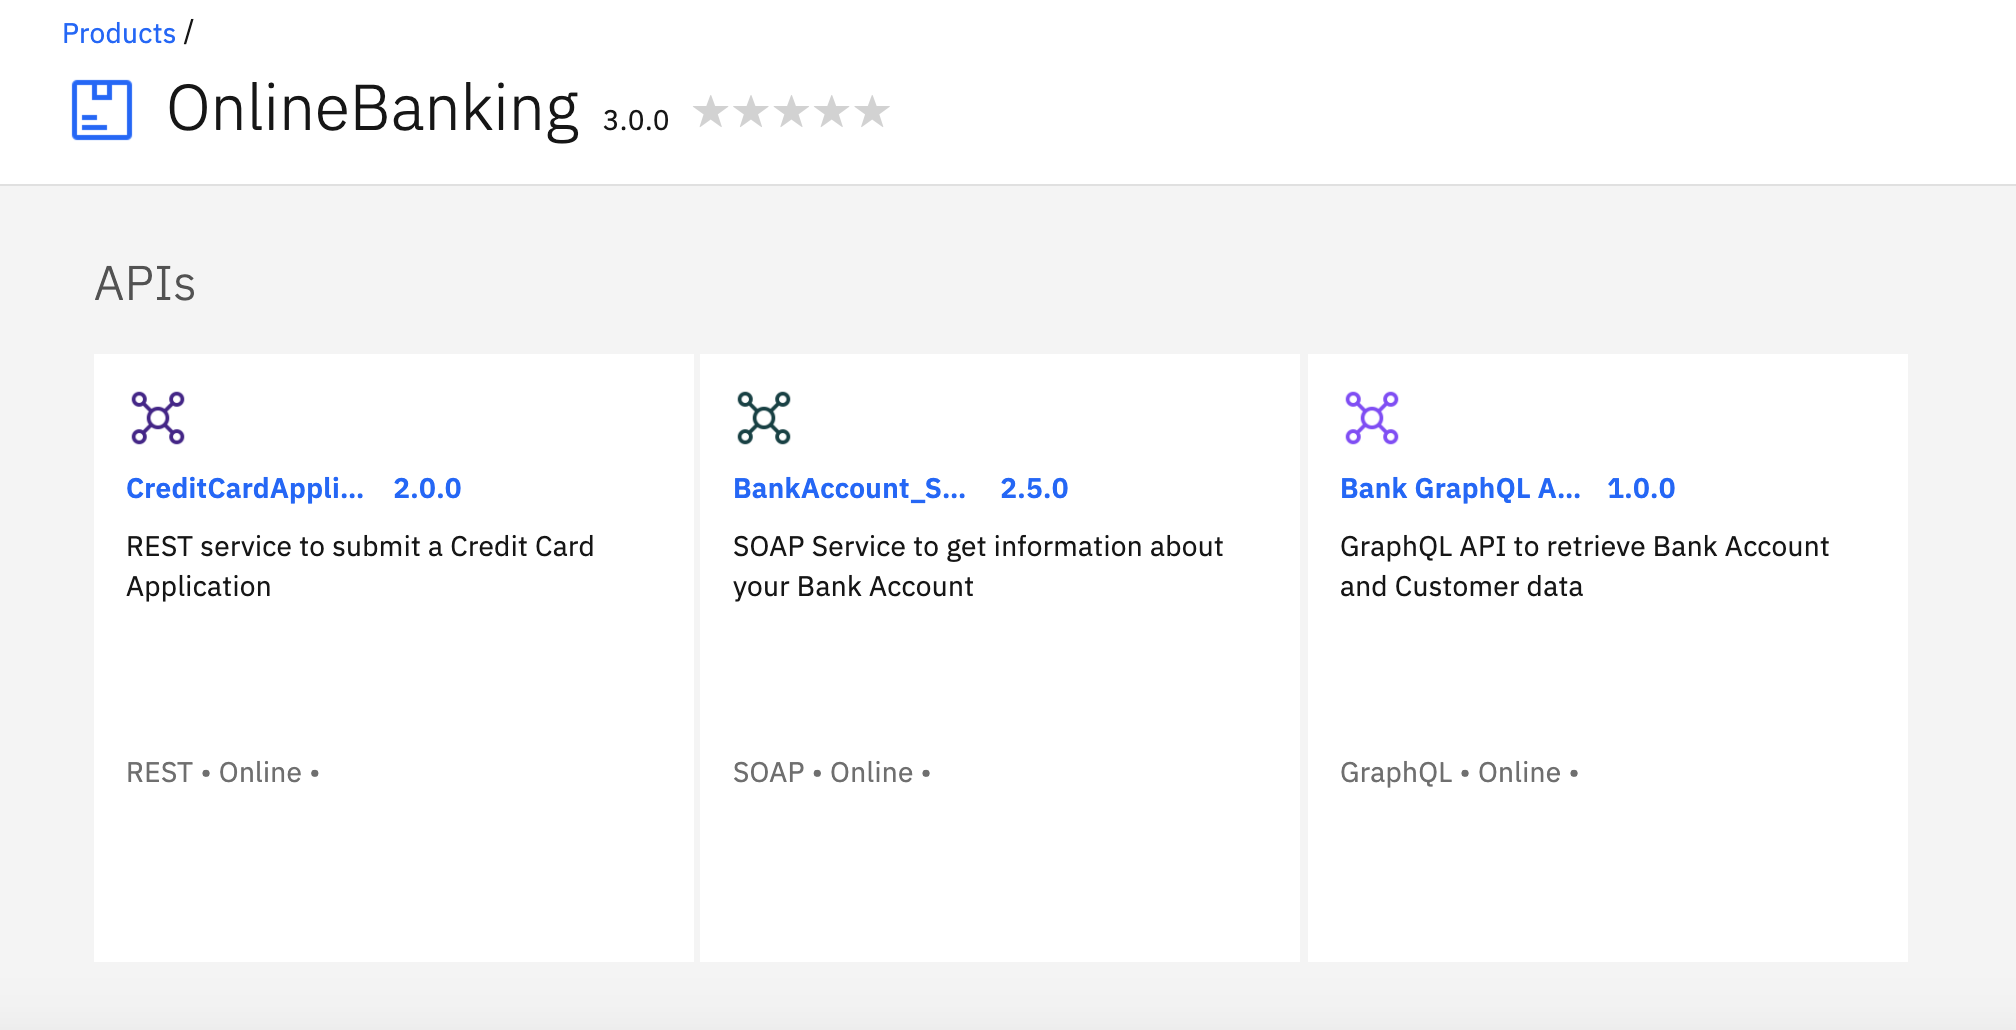Click the Bank GraphQL A... API icon
Viewport: 2016px width, 1030px height.
click(1372, 418)
